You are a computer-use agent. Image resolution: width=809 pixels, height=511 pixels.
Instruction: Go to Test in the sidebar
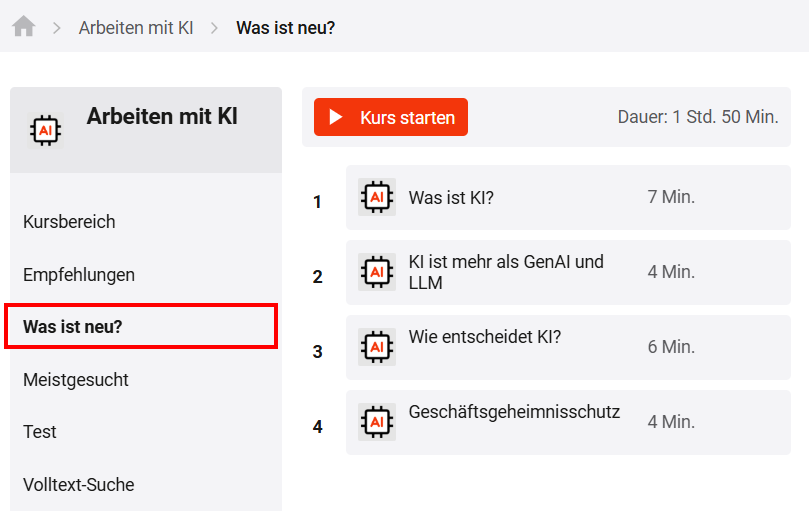point(40,432)
